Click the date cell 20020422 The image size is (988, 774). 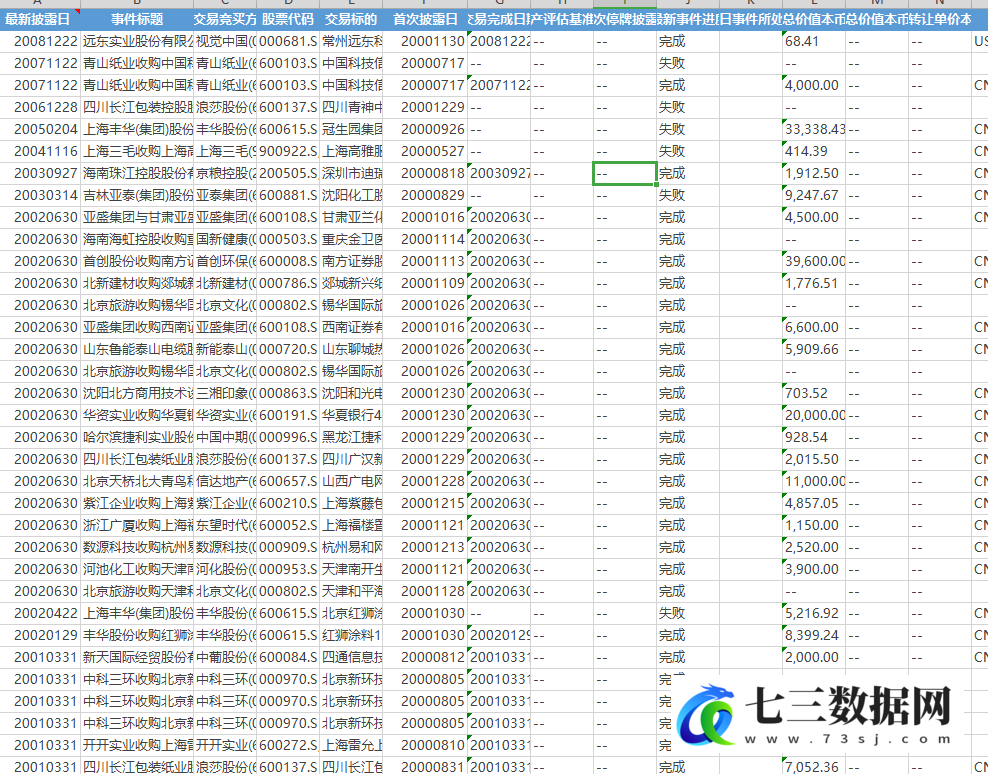[40, 613]
